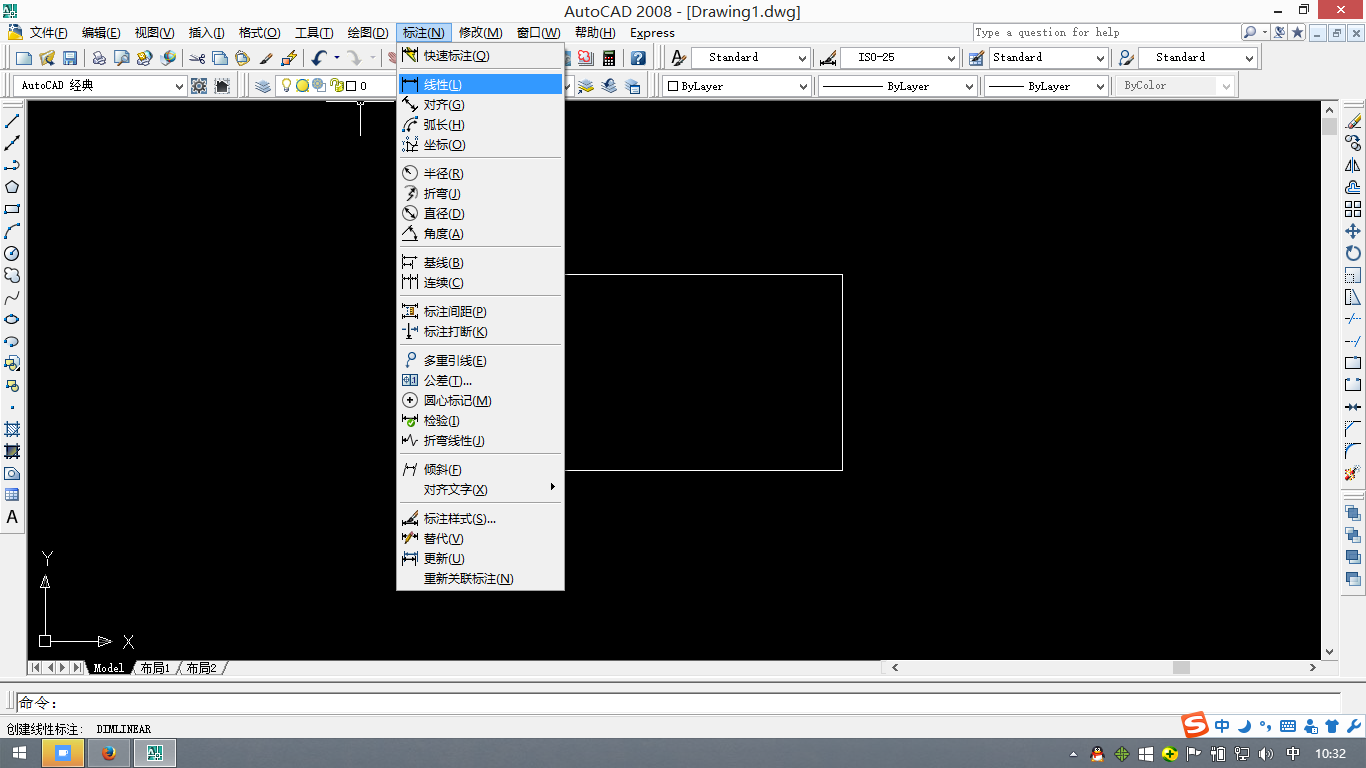Viewport: 1366px width, 768px height.
Task: Switch to the 布局1 layout tab
Action: 155,668
